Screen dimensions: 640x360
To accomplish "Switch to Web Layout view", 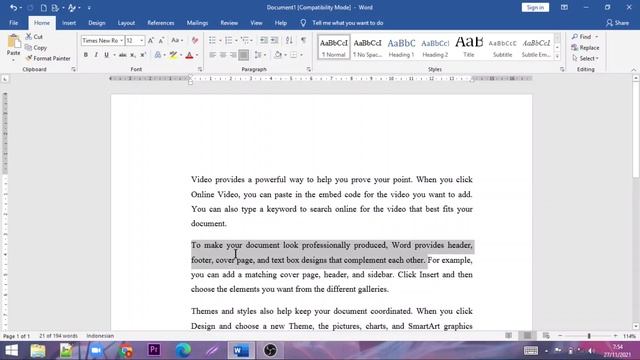I will 546,336.
